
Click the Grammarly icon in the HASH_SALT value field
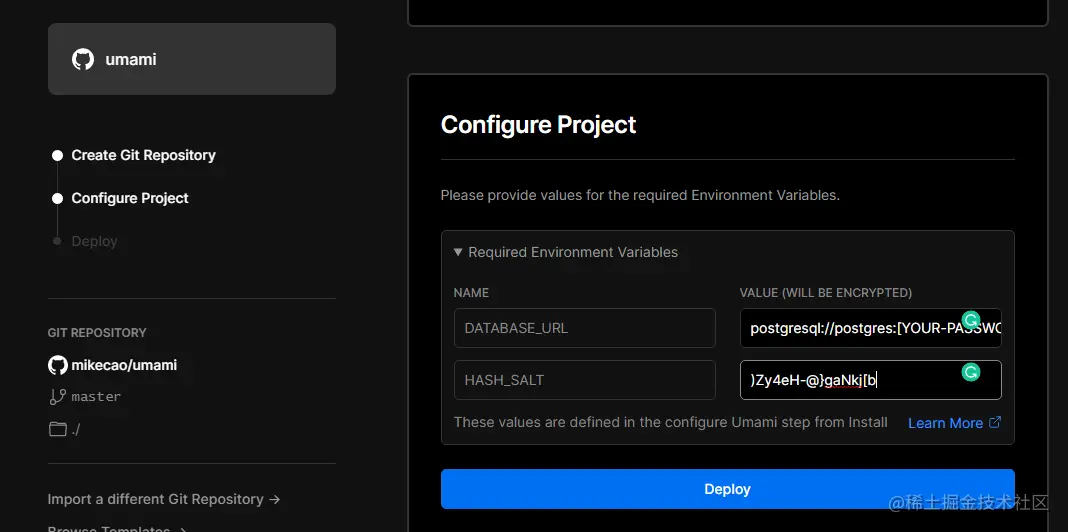point(970,372)
